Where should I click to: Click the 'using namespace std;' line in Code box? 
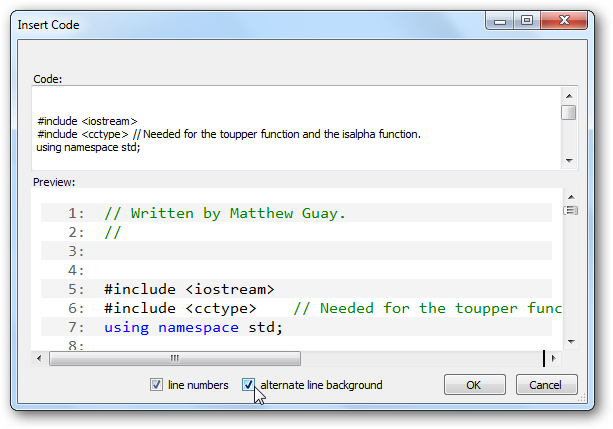click(88, 147)
